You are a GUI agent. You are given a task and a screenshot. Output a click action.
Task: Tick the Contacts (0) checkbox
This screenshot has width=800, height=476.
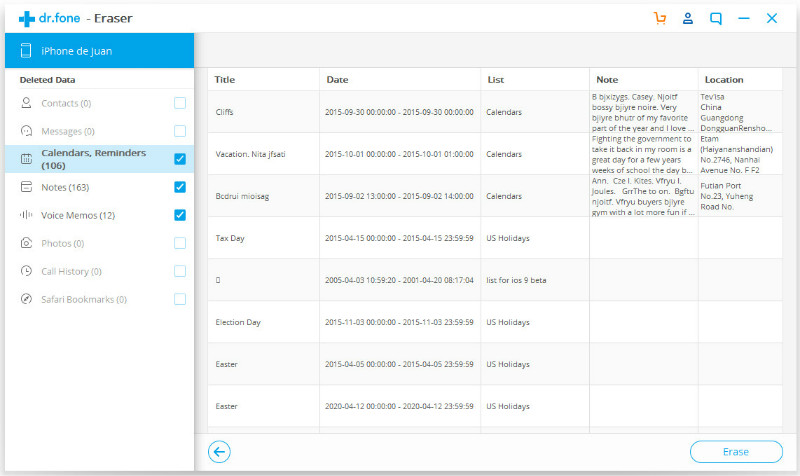pyautogui.click(x=180, y=103)
